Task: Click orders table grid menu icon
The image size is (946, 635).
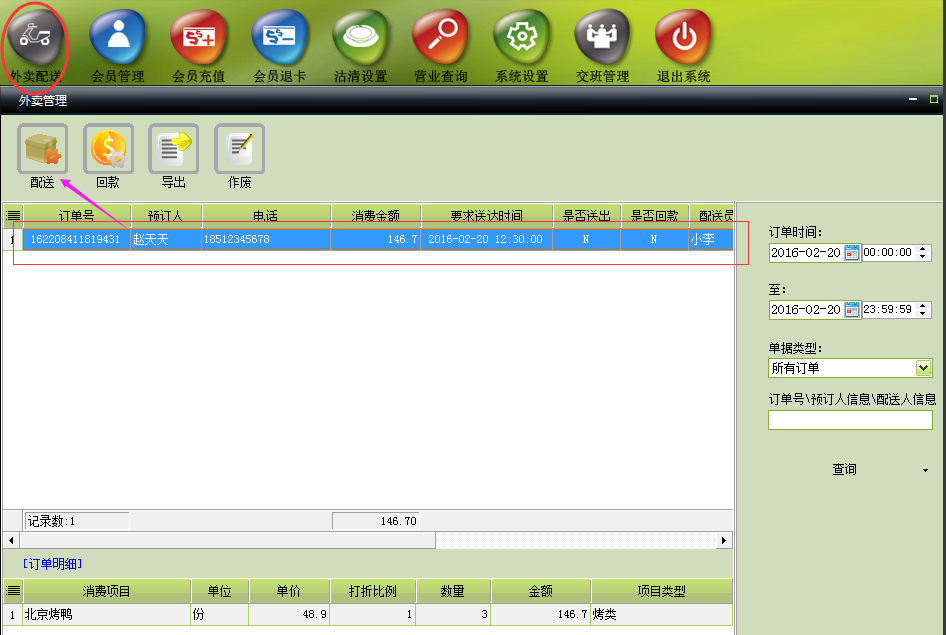Action: [13, 215]
